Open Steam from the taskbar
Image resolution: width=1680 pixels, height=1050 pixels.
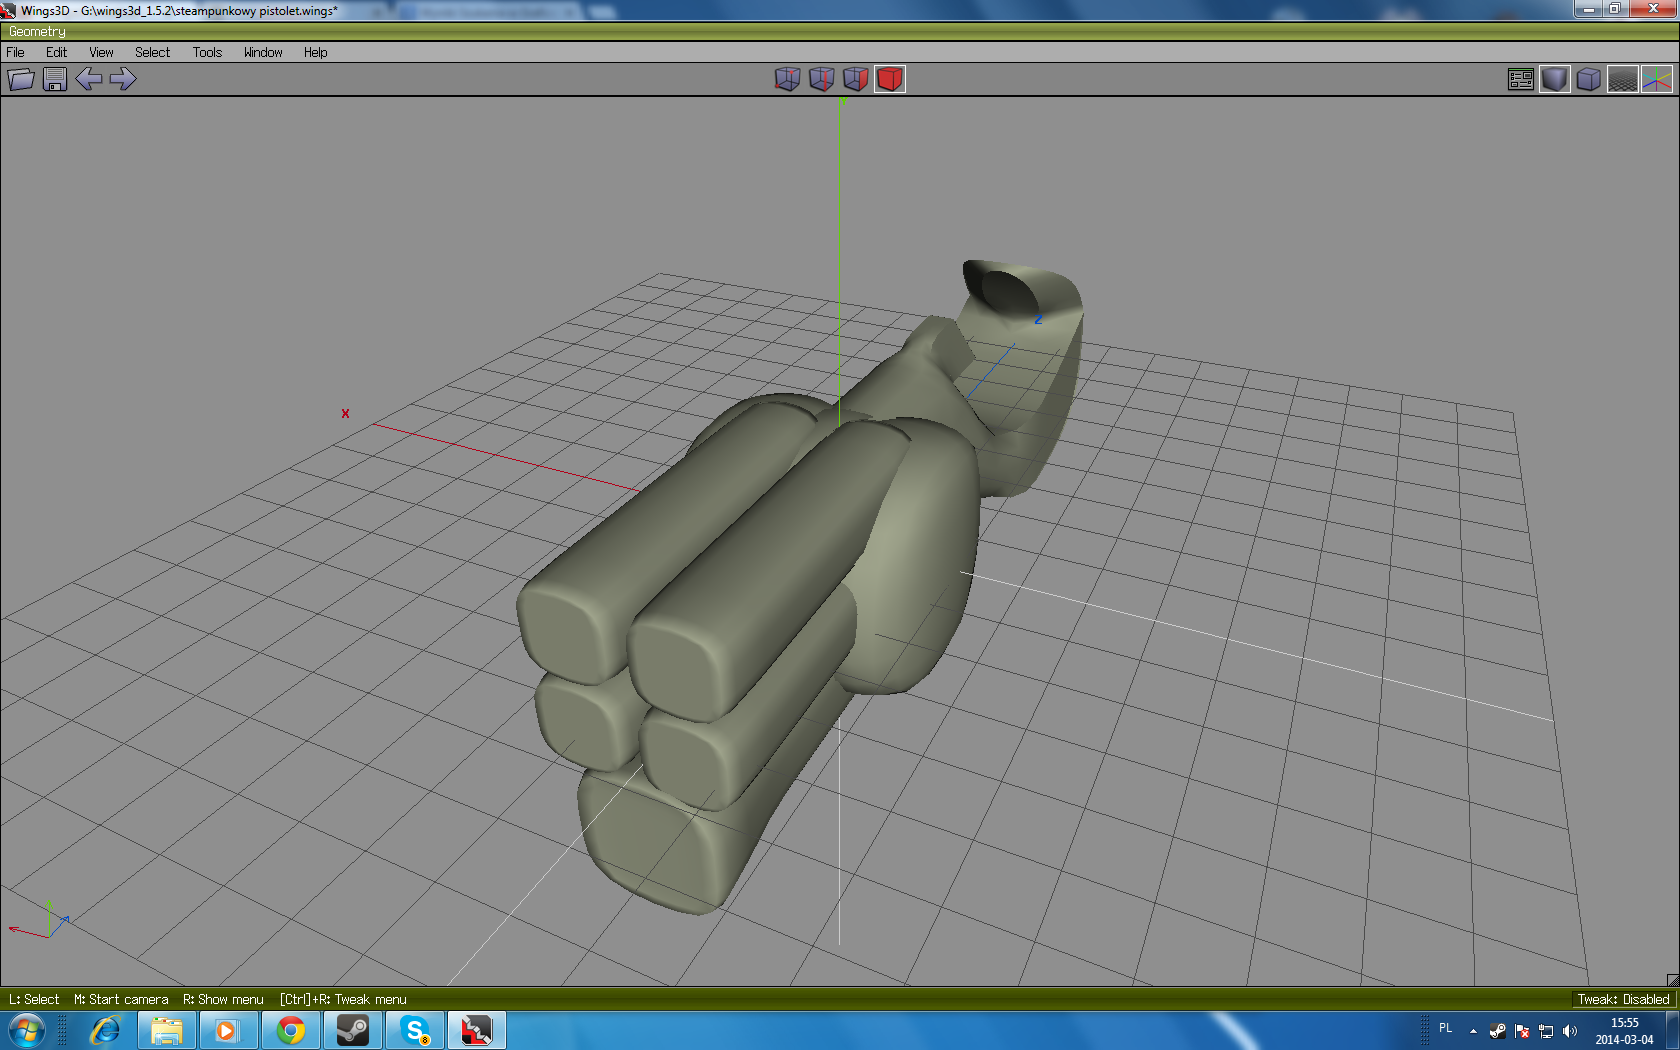pos(353,1030)
